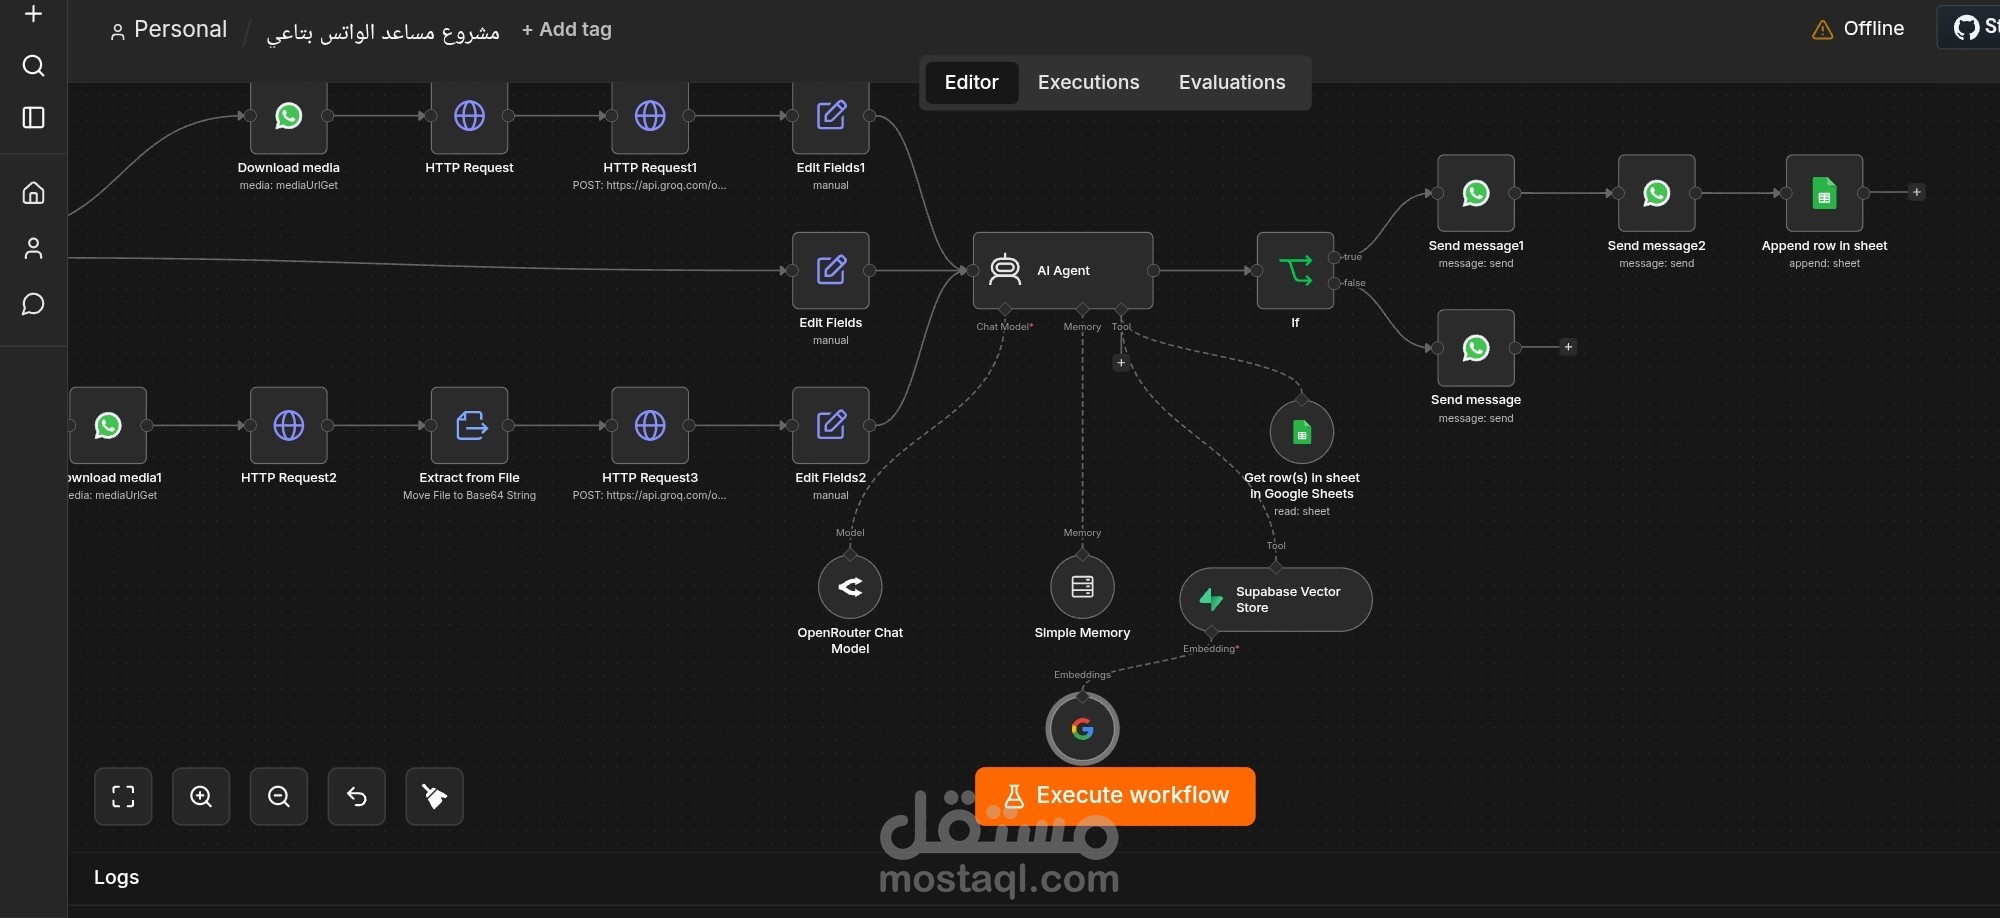Select the HTTP Request3 node

point(650,425)
